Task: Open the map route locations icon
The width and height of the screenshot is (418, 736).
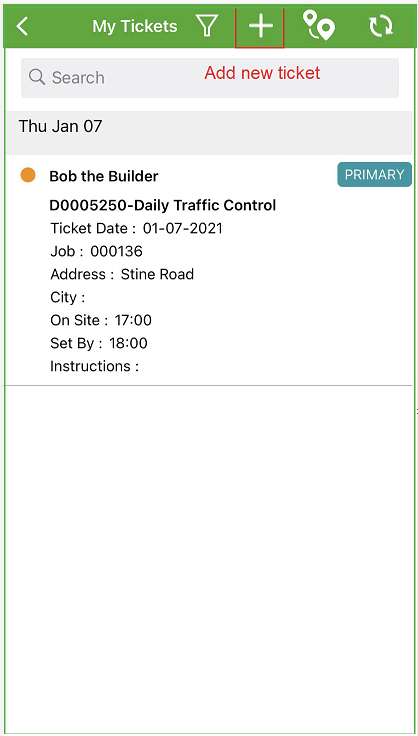Action: [x=319, y=26]
